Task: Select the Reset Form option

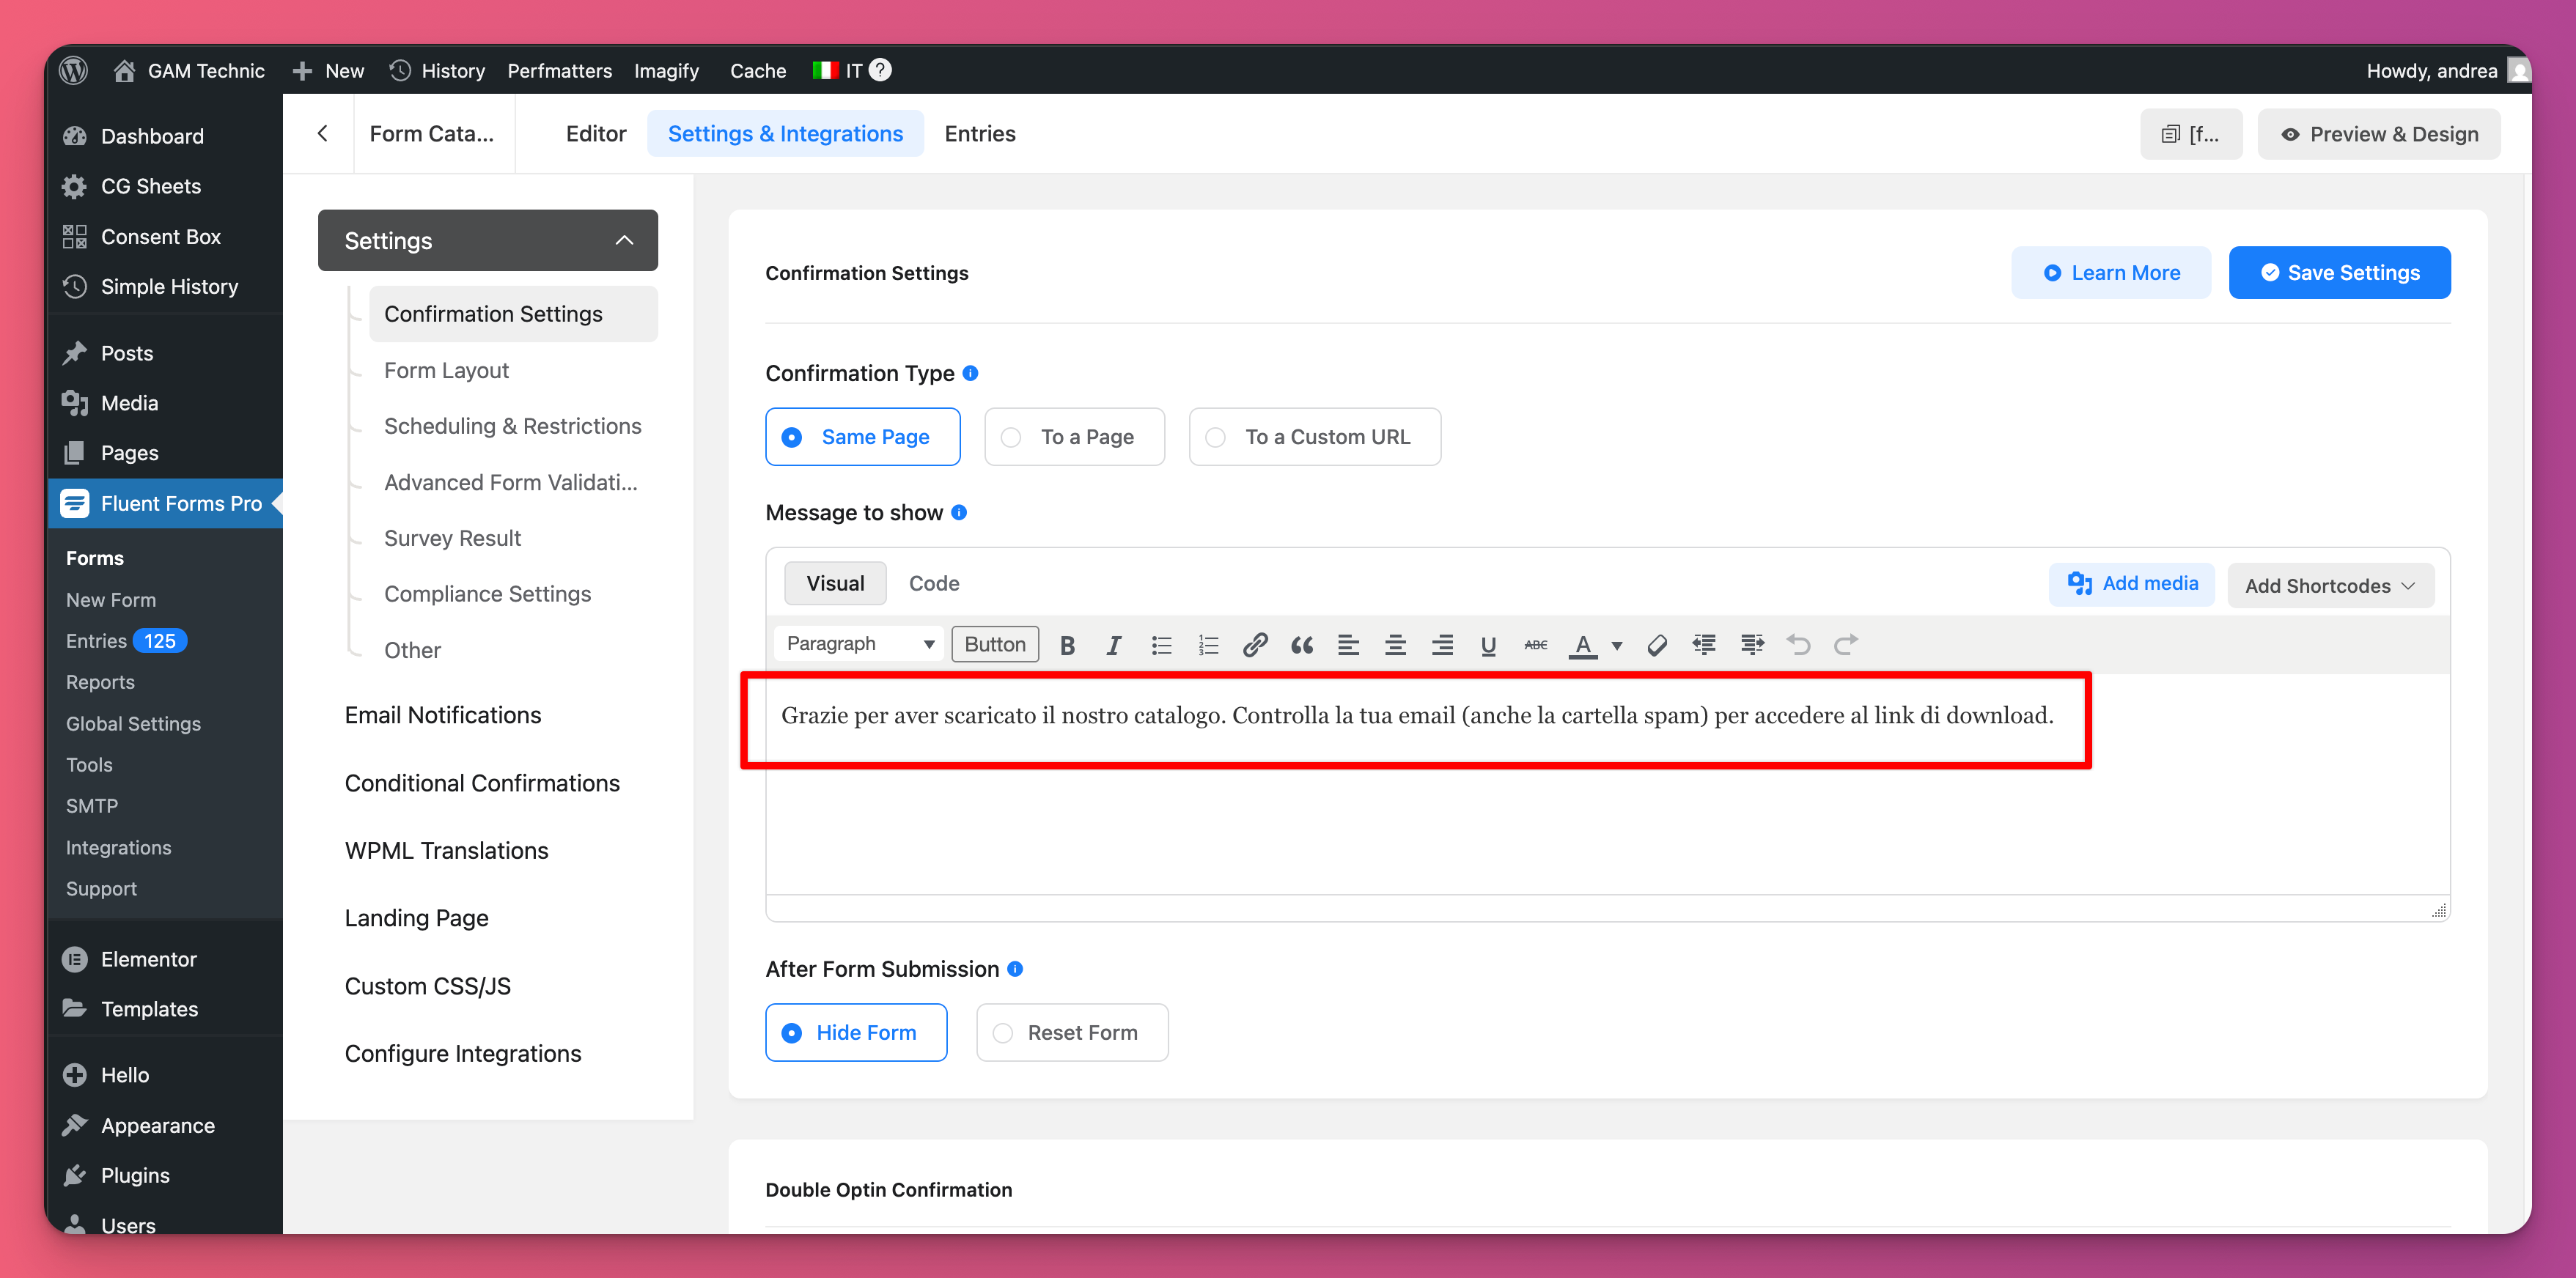Action: 1071,1032
